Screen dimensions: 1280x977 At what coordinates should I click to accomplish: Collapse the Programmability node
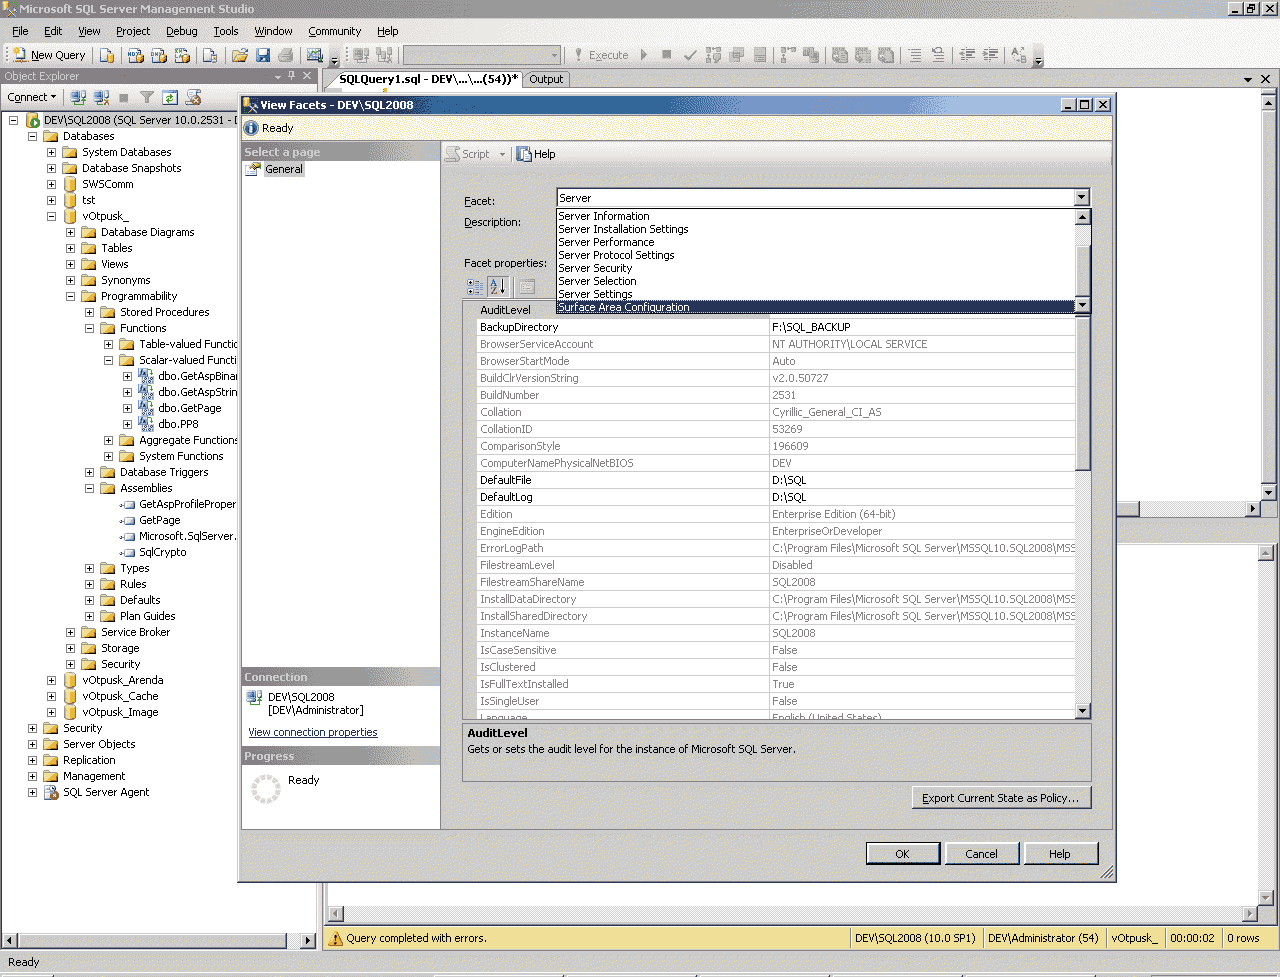point(70,296)
